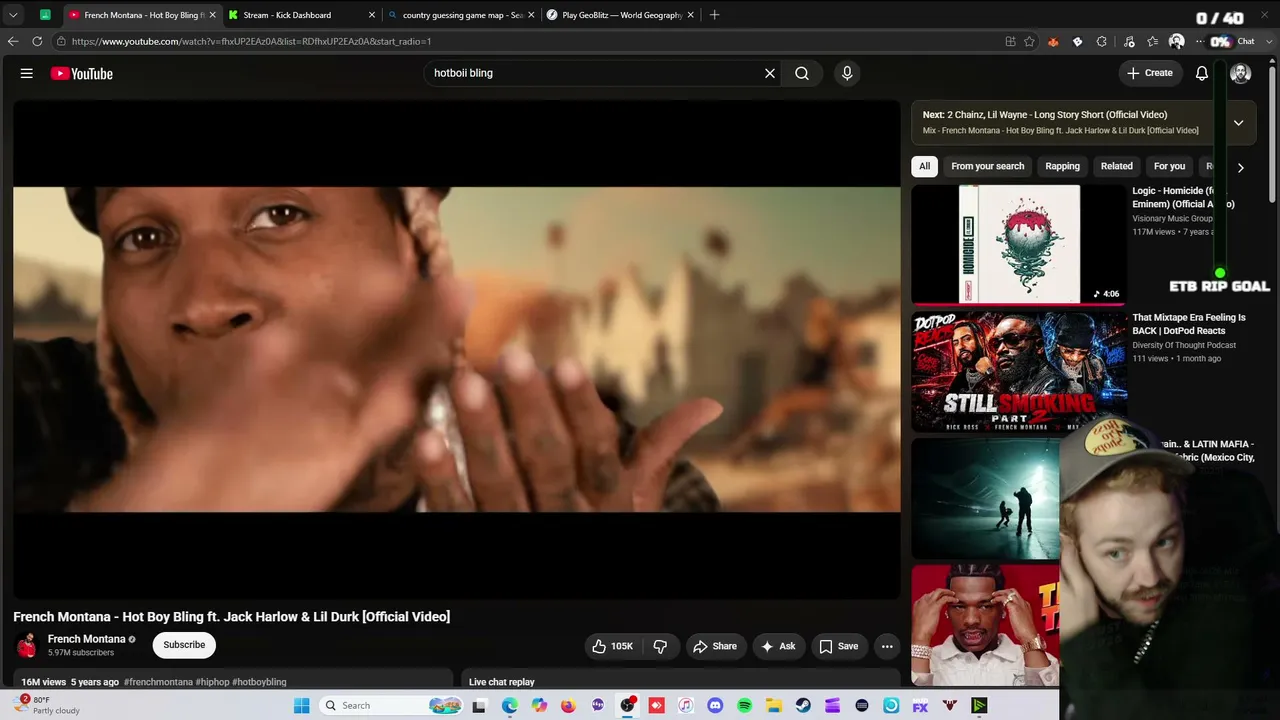Open Firefox from the taskbar

[568, 705]
